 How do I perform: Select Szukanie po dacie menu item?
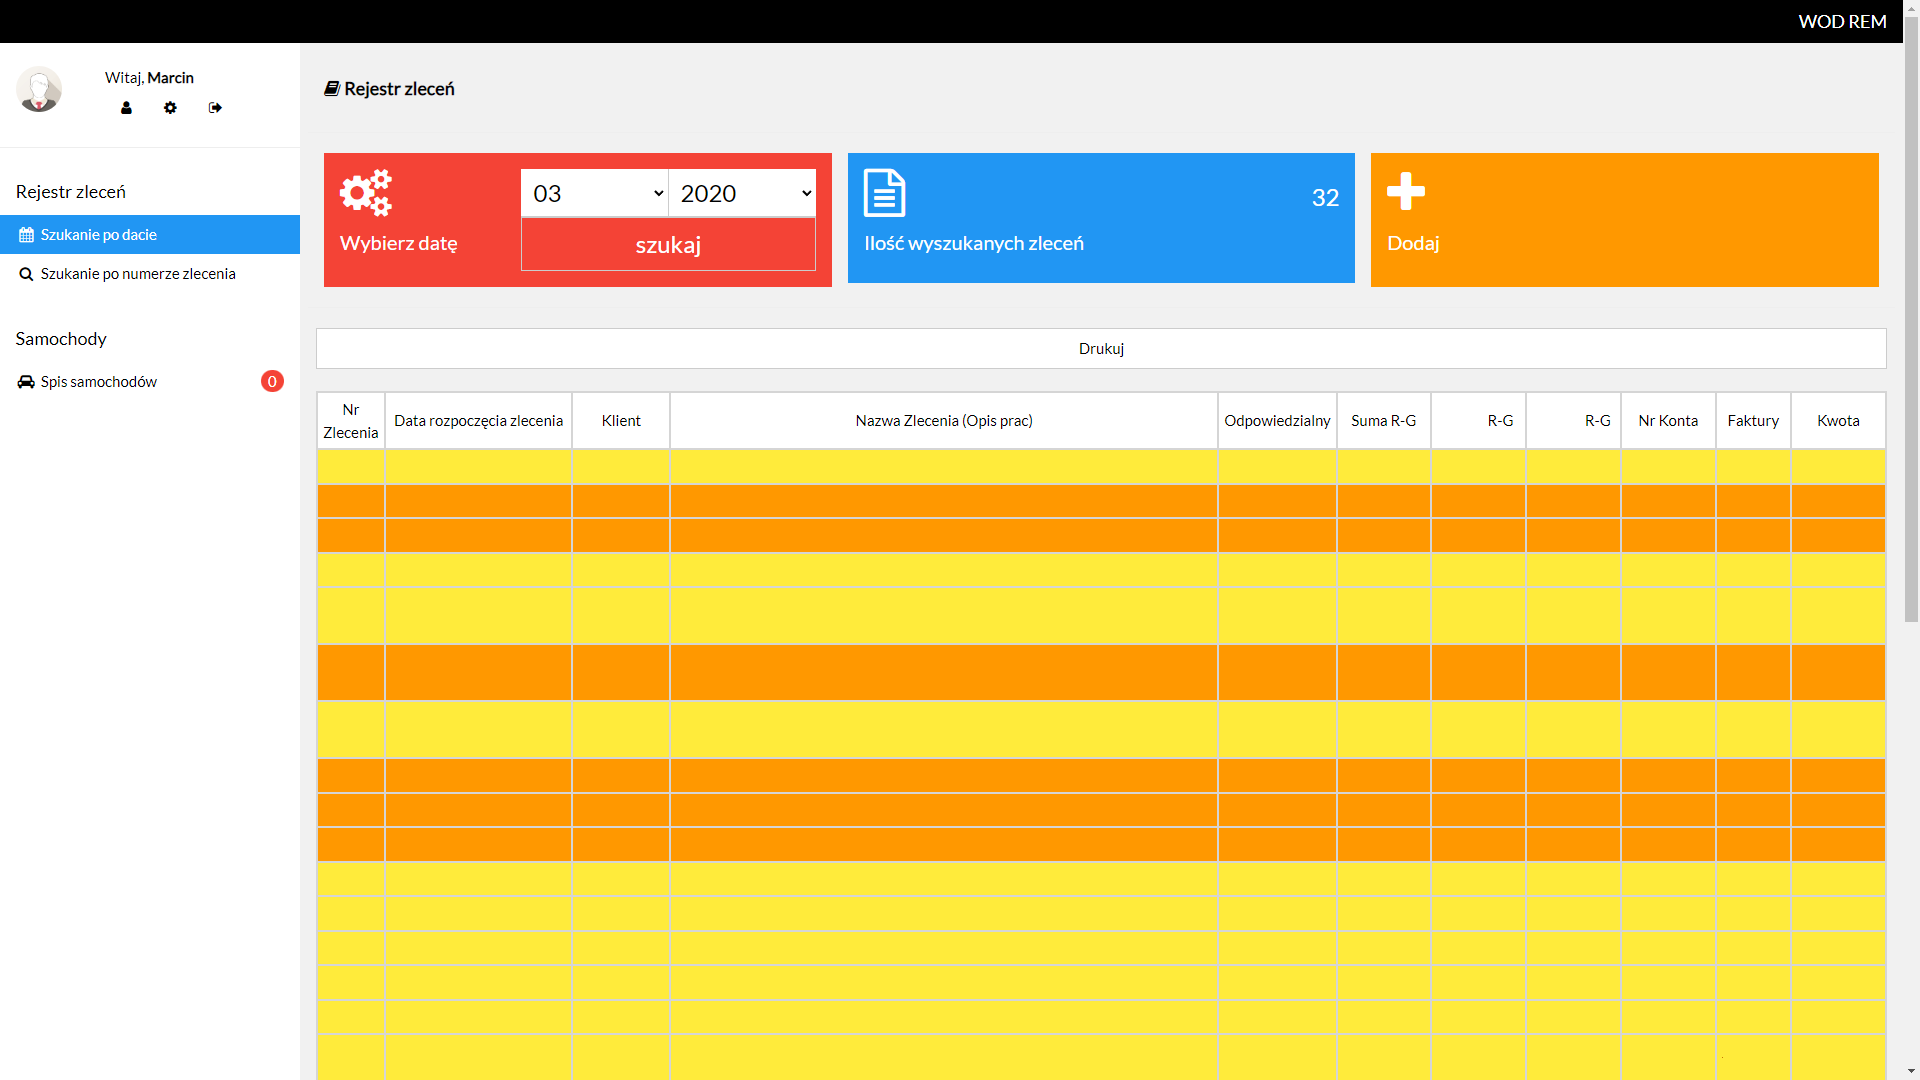coord(99,235)
